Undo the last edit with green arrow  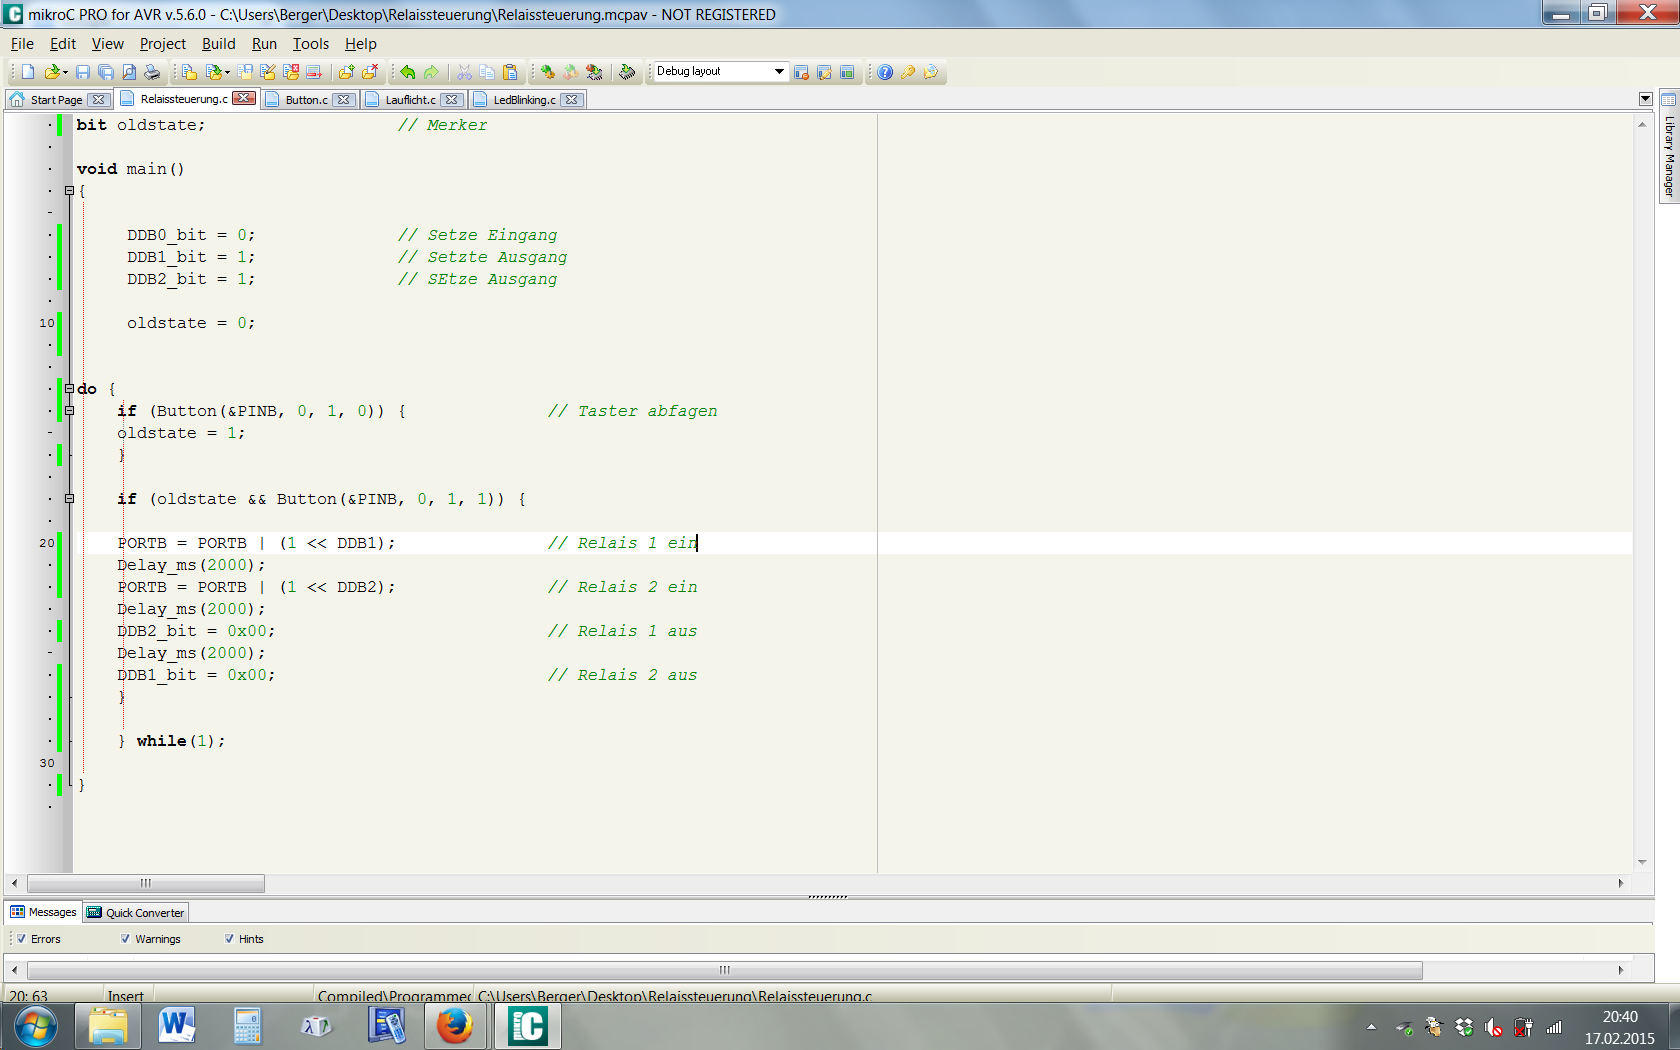click(407, 72)
